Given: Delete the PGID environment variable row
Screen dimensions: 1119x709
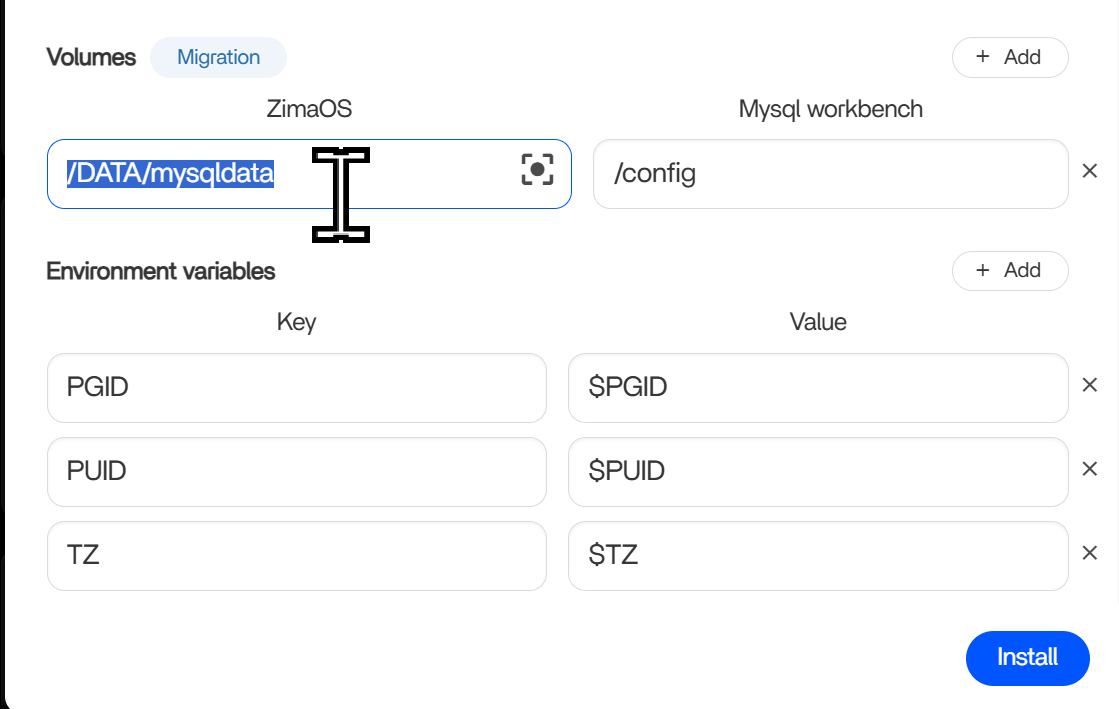Looking at the screenshot, I should pyautogui.click(x=1090, y=385).
